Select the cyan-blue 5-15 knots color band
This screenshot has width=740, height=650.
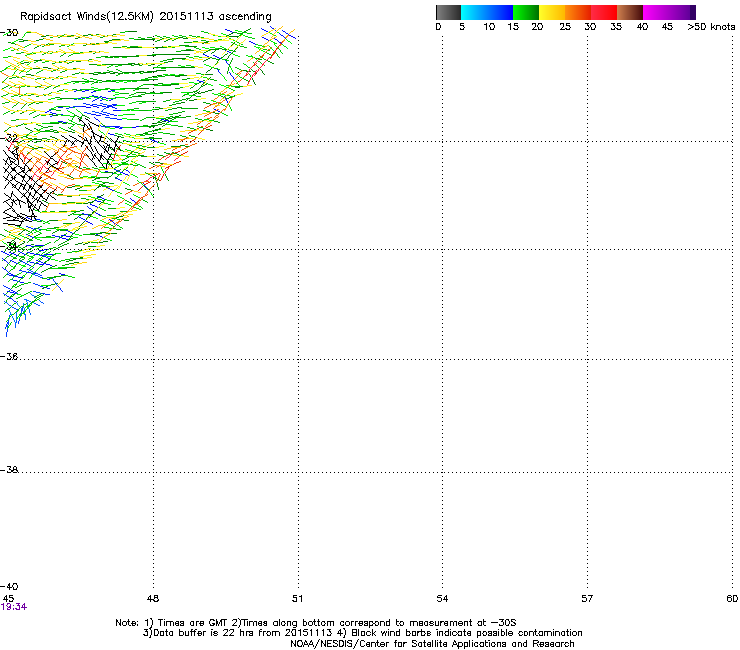487,12
